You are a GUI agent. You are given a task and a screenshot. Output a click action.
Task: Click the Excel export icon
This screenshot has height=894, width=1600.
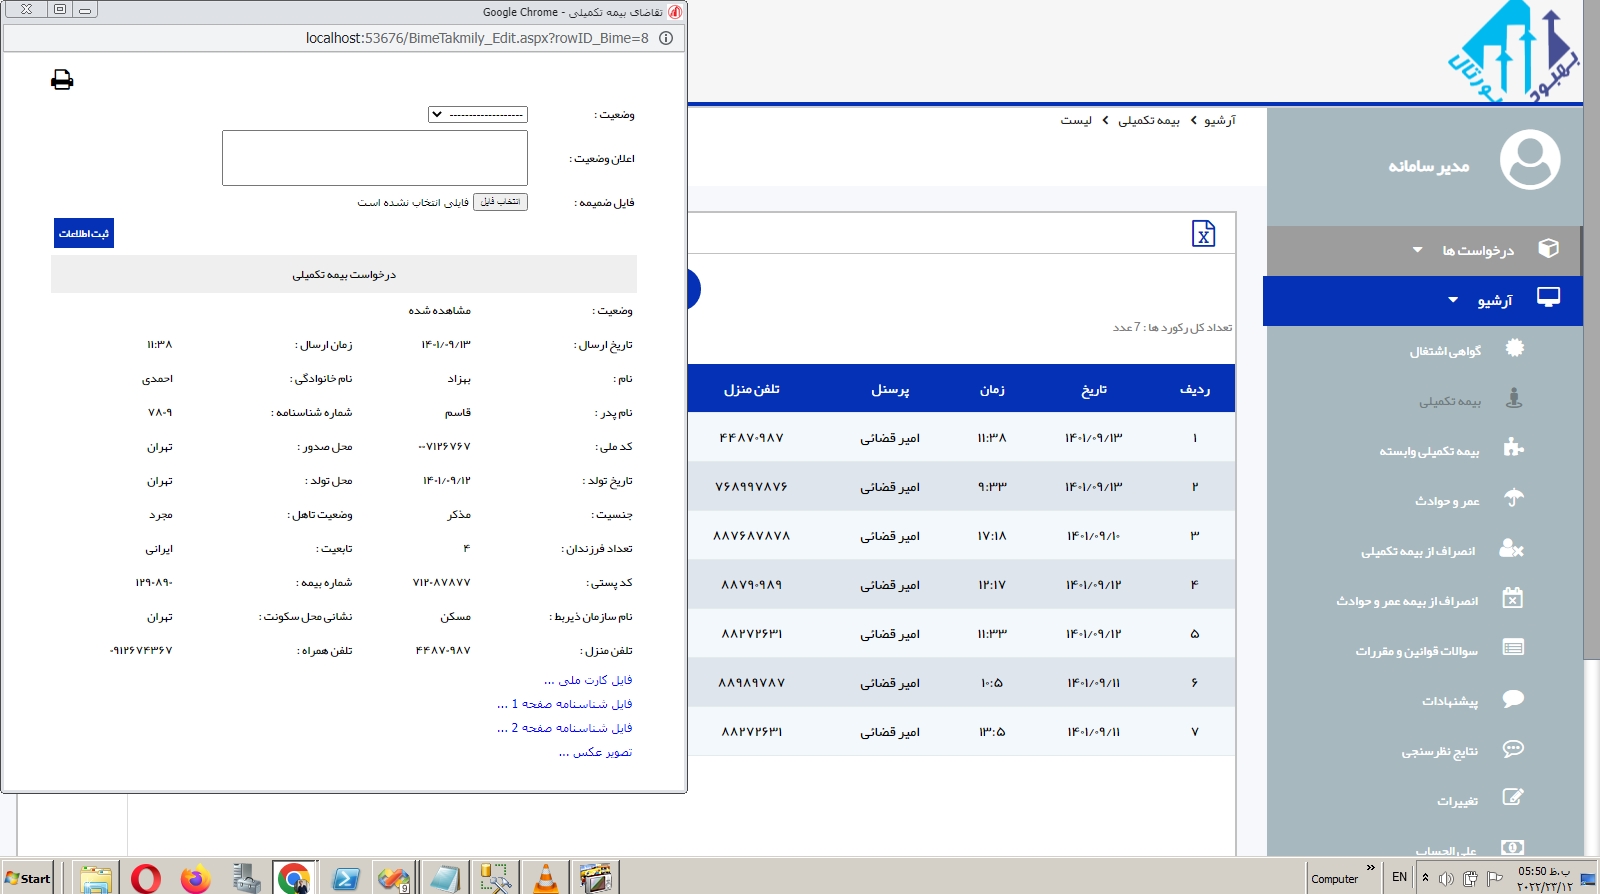click(1203, 234)
